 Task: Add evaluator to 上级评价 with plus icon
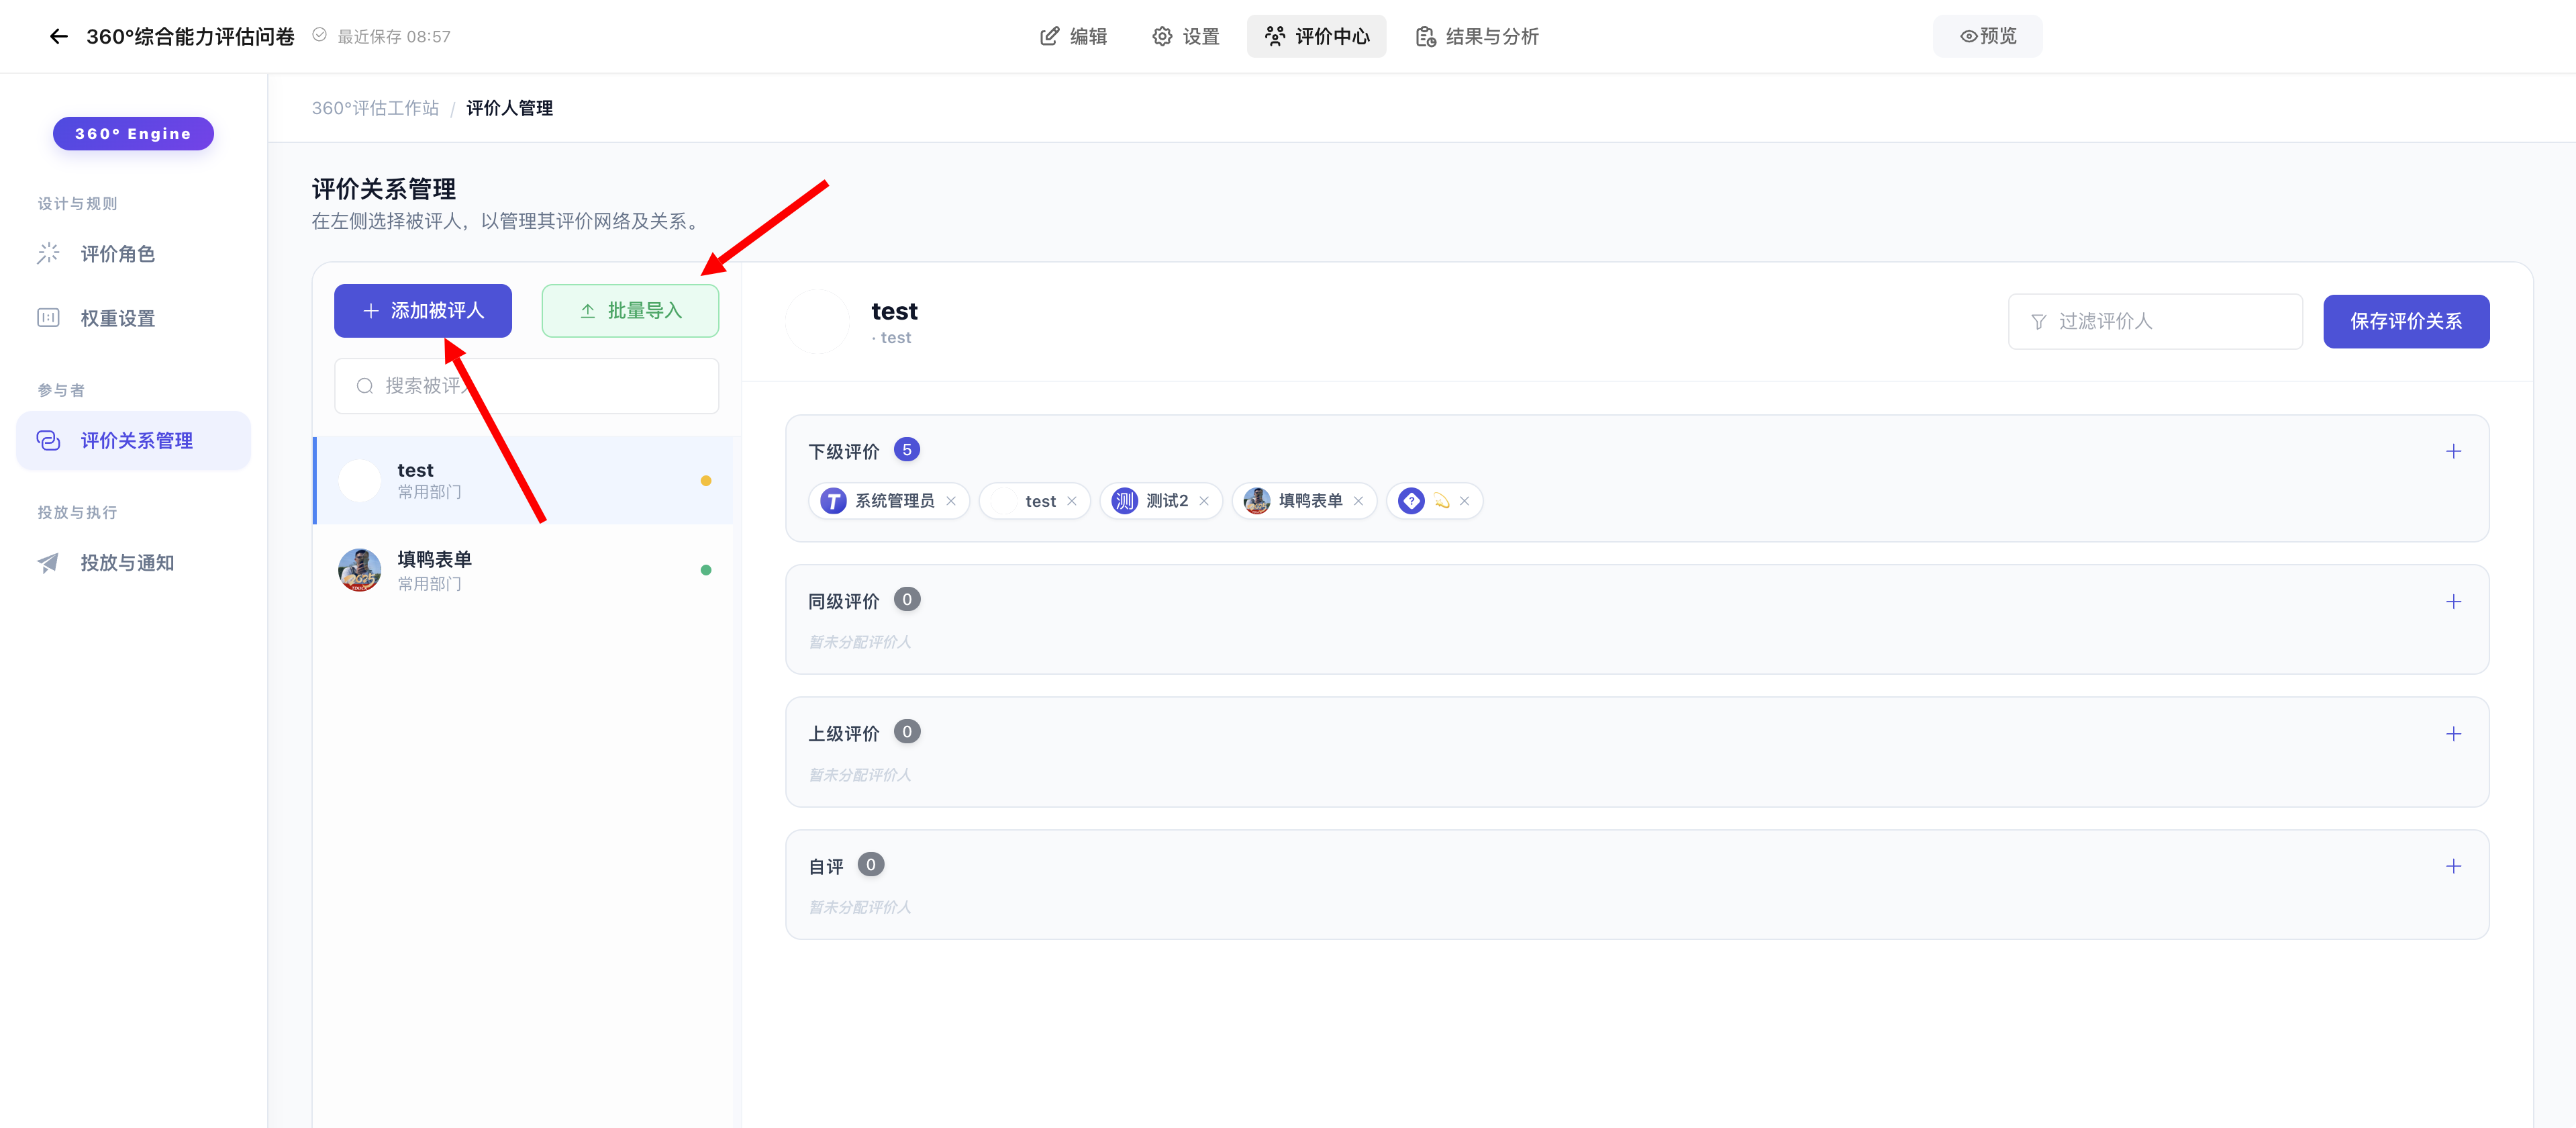(2453, 735)
